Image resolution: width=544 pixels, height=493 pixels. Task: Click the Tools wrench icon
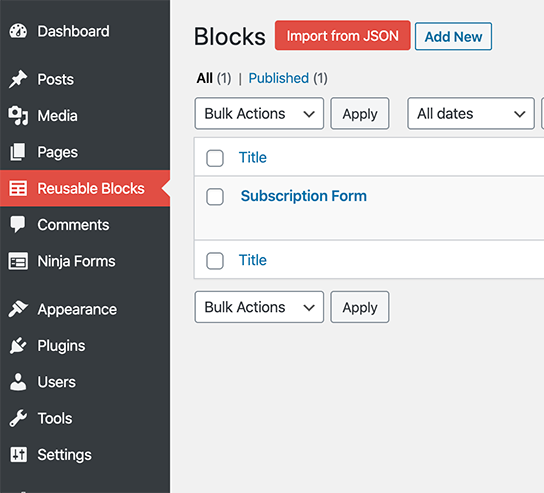[18, 418]
